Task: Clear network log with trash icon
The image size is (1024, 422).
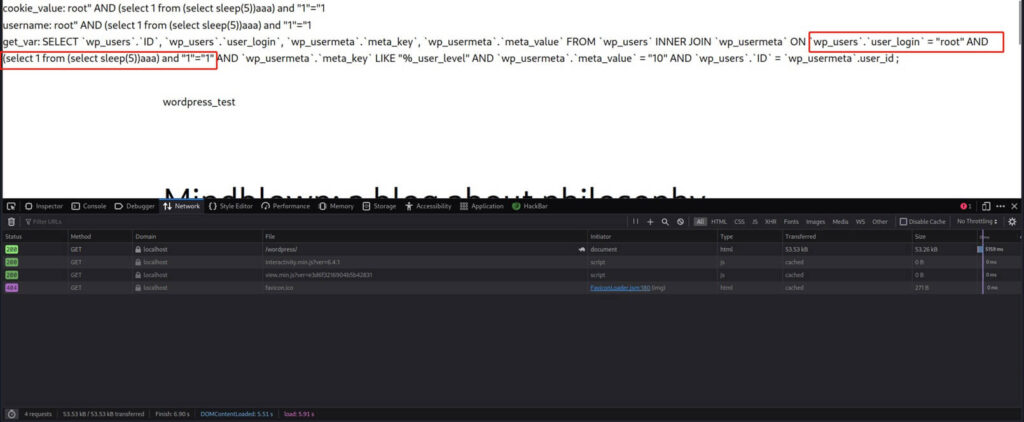Action: coord(11,222)
